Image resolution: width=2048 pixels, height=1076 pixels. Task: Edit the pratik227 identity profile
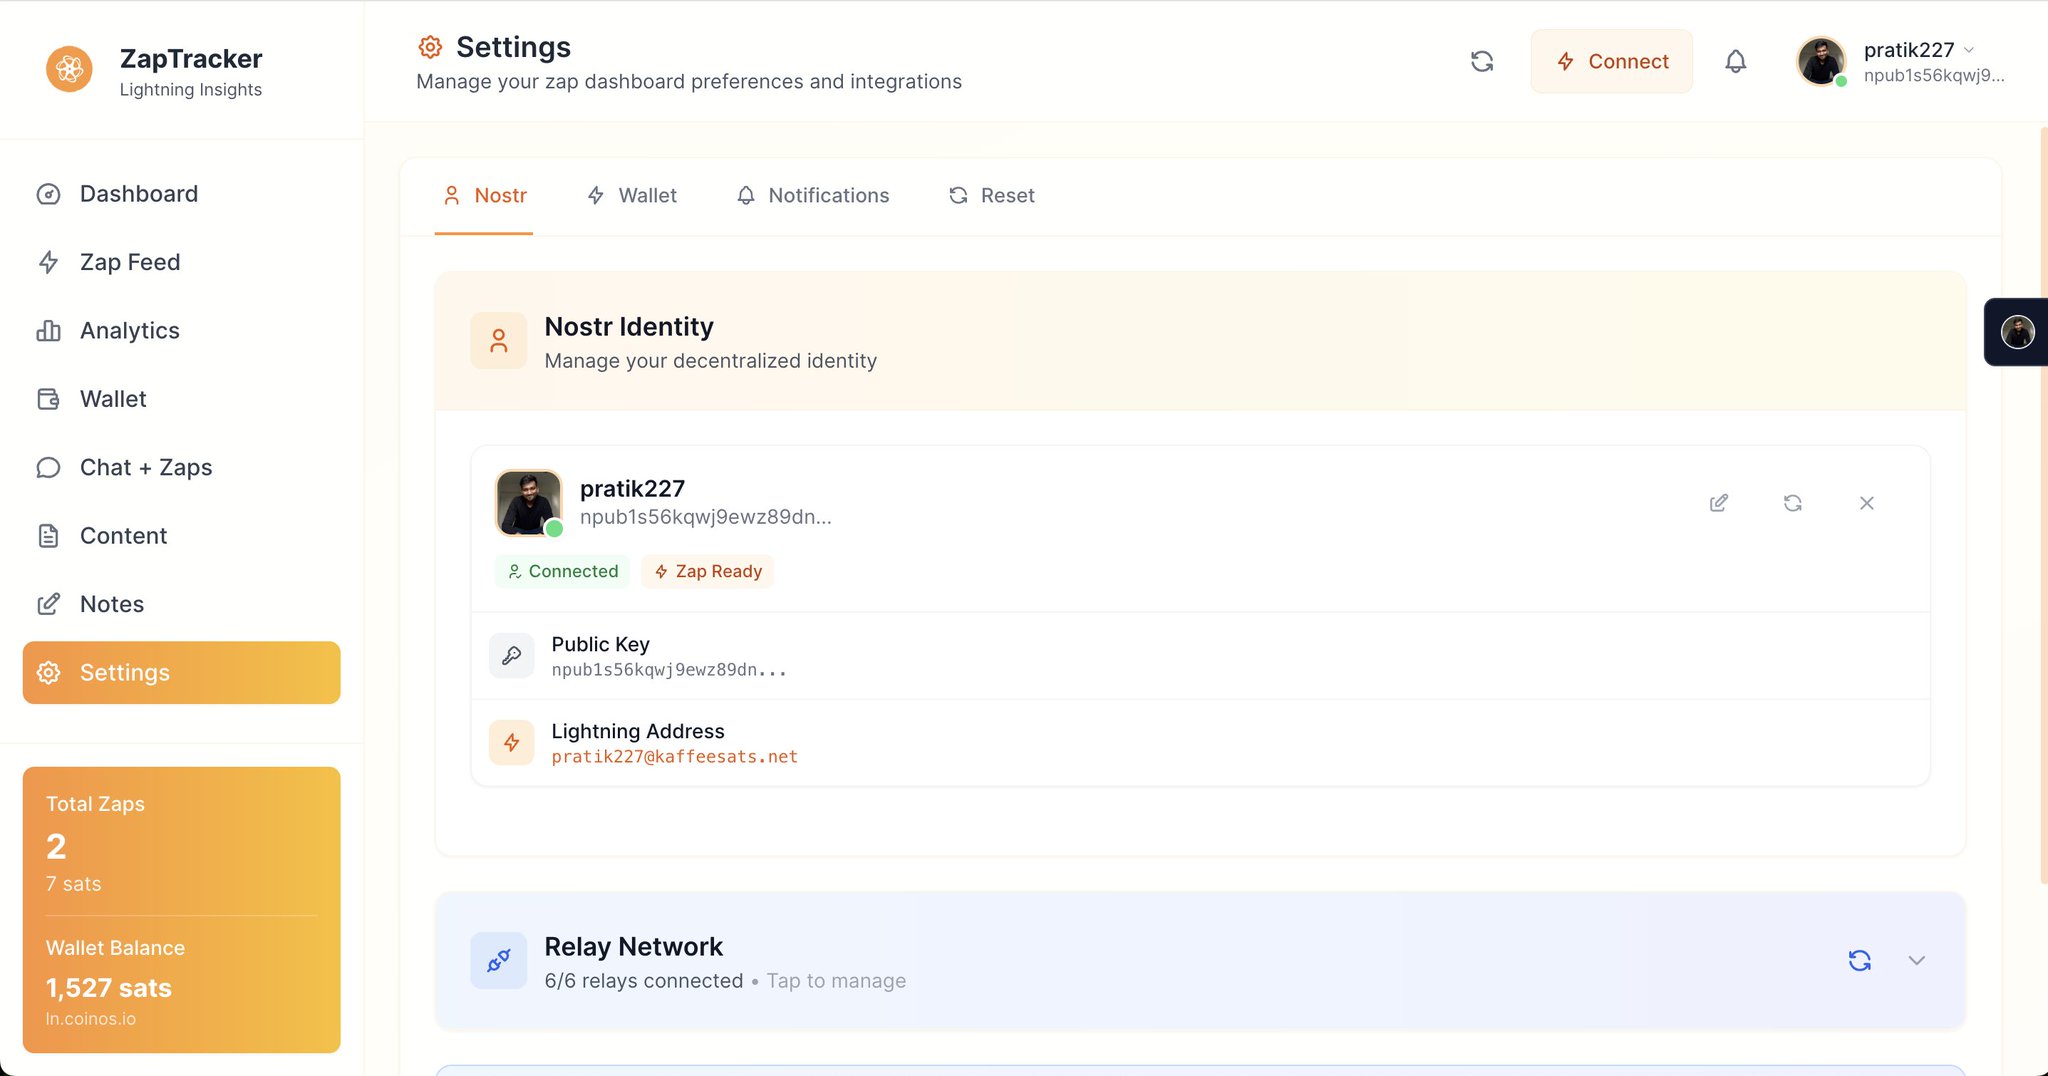(1719, 503)
